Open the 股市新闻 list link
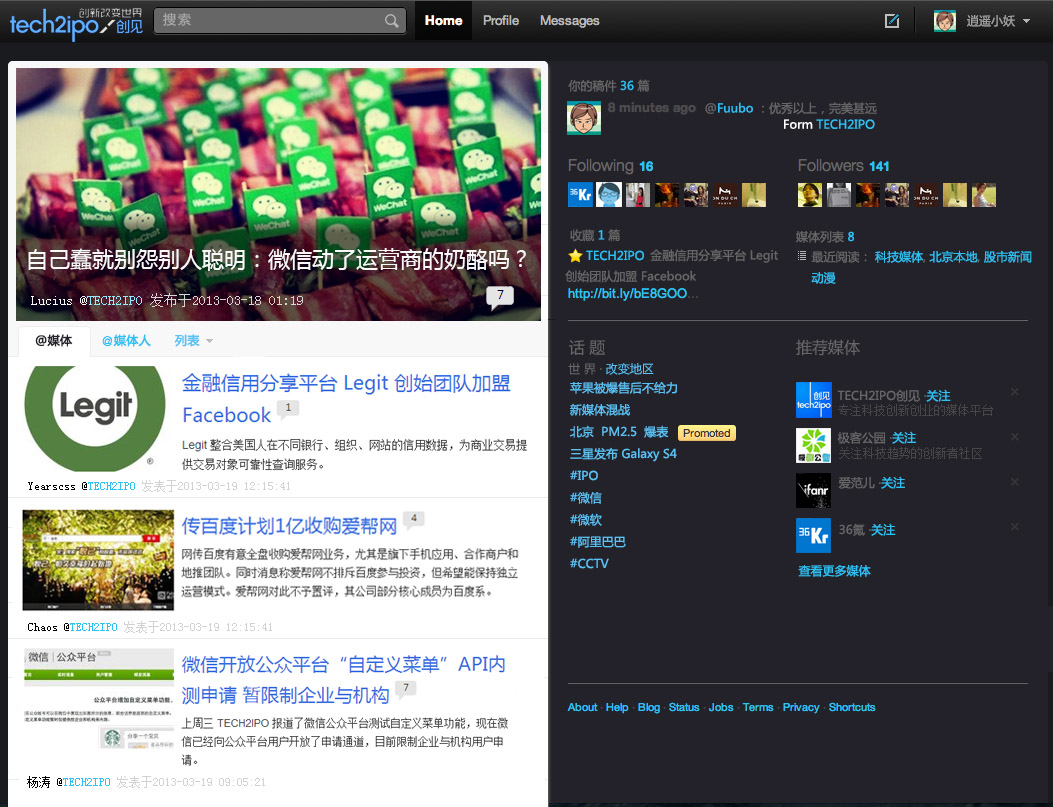Screen dimensions: 1053x807 [x=1007, y=257]
